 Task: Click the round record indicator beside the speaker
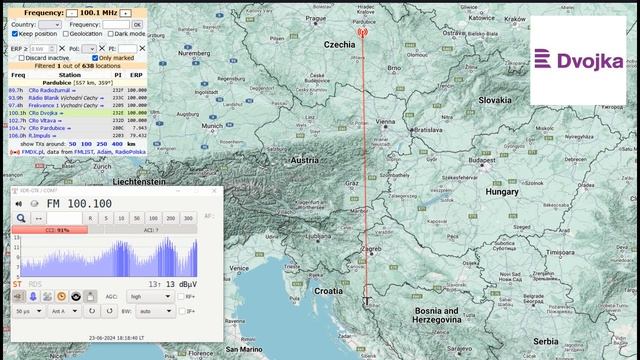tap(34, 204)
